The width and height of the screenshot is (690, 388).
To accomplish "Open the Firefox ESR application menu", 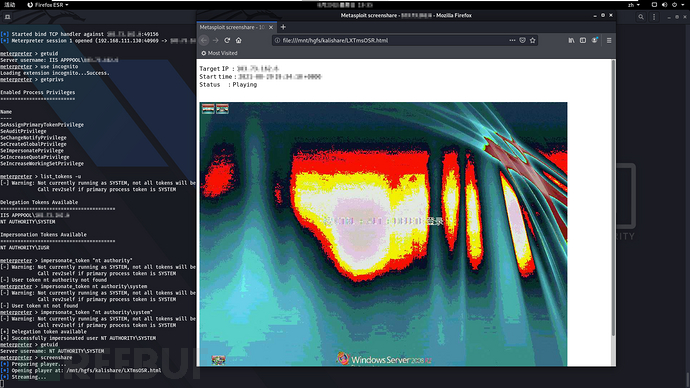I will point(48,5).
